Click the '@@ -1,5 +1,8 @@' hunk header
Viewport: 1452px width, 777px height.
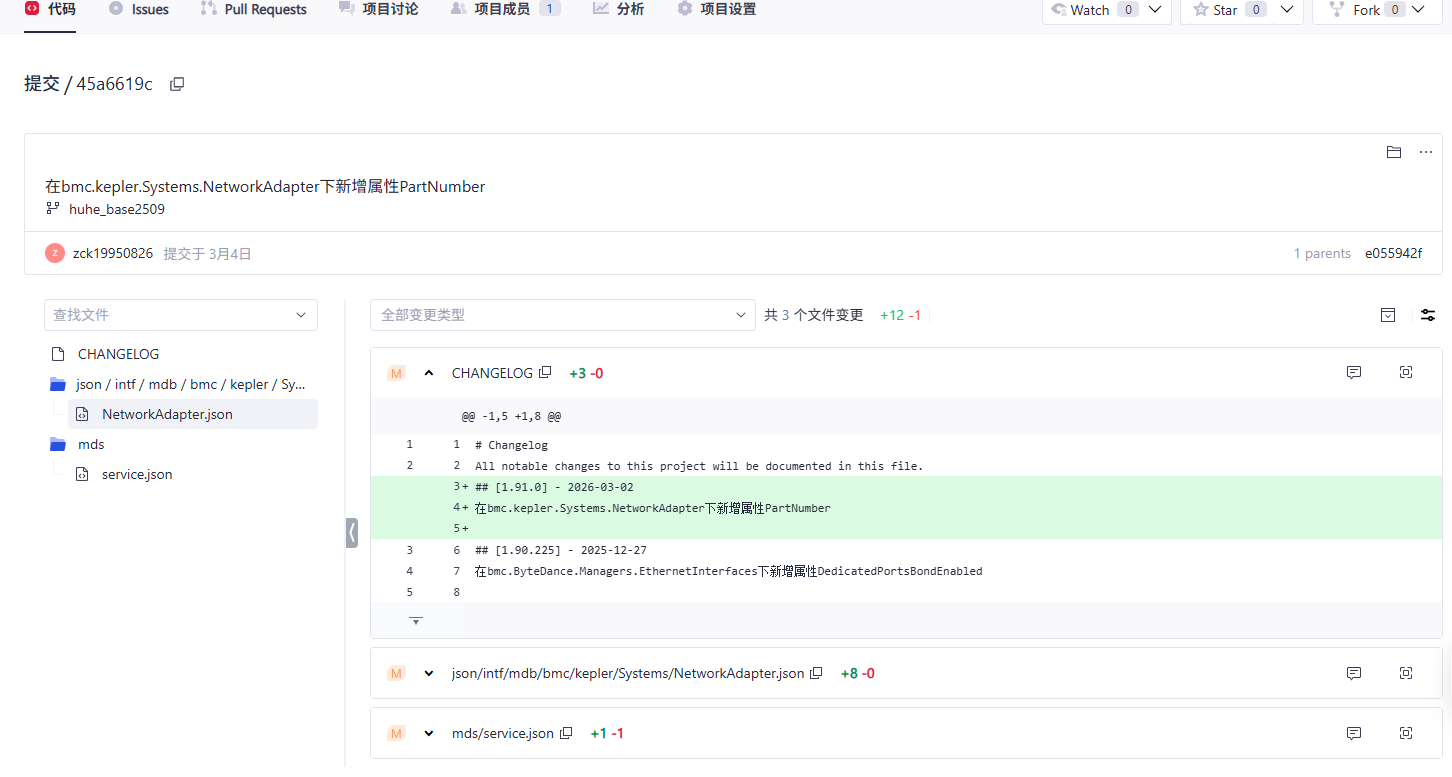[511, 416]
